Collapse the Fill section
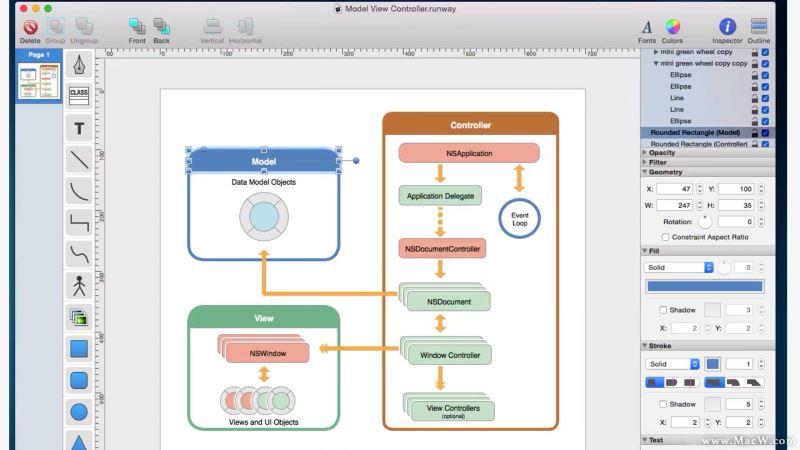 pyautogui.click(x=644, y=251)
